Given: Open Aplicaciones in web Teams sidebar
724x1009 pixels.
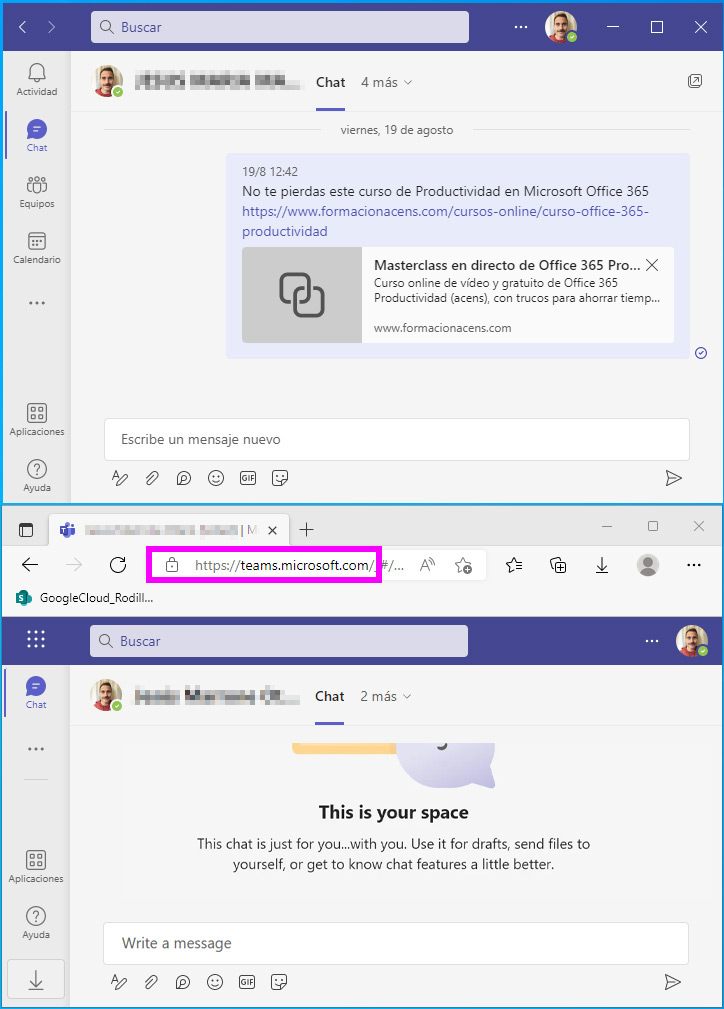Looking at the screenshot, I should 36,867.
